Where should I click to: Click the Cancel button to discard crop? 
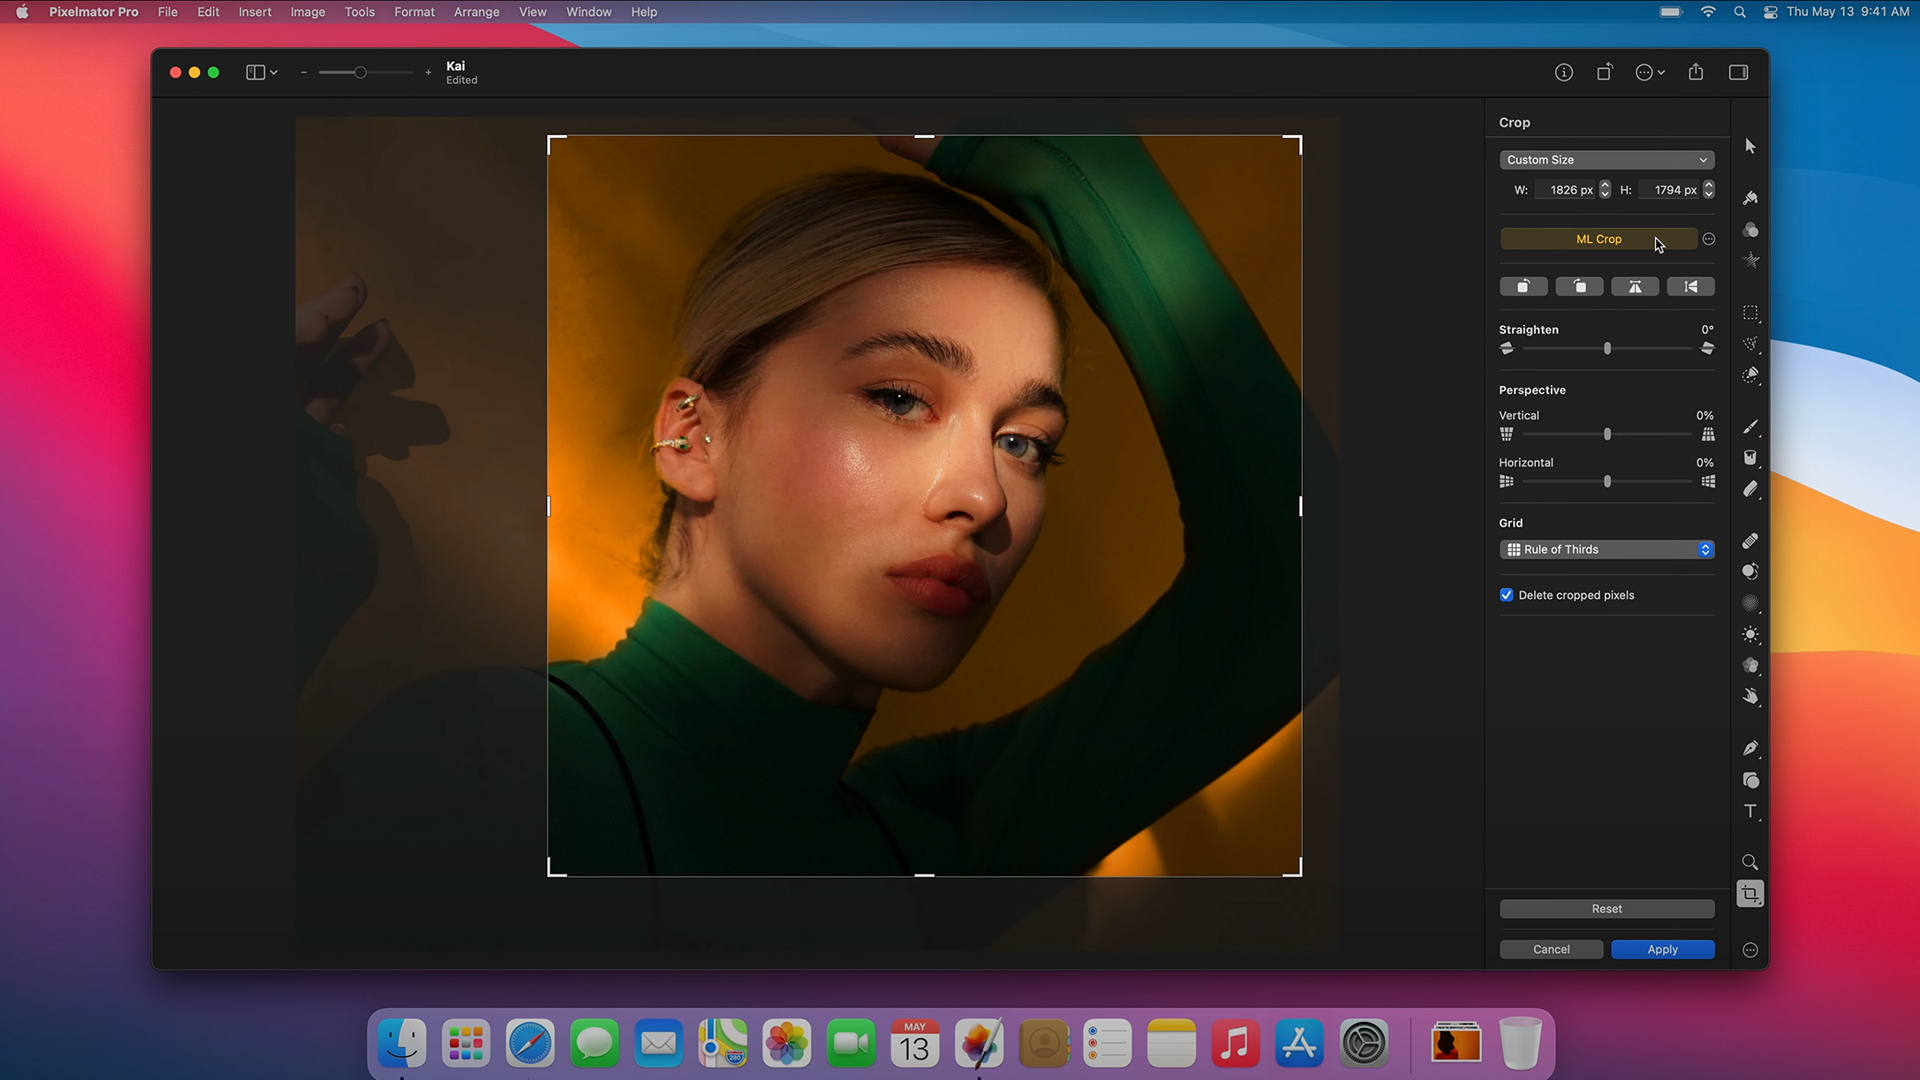(x=1552, y=948)
